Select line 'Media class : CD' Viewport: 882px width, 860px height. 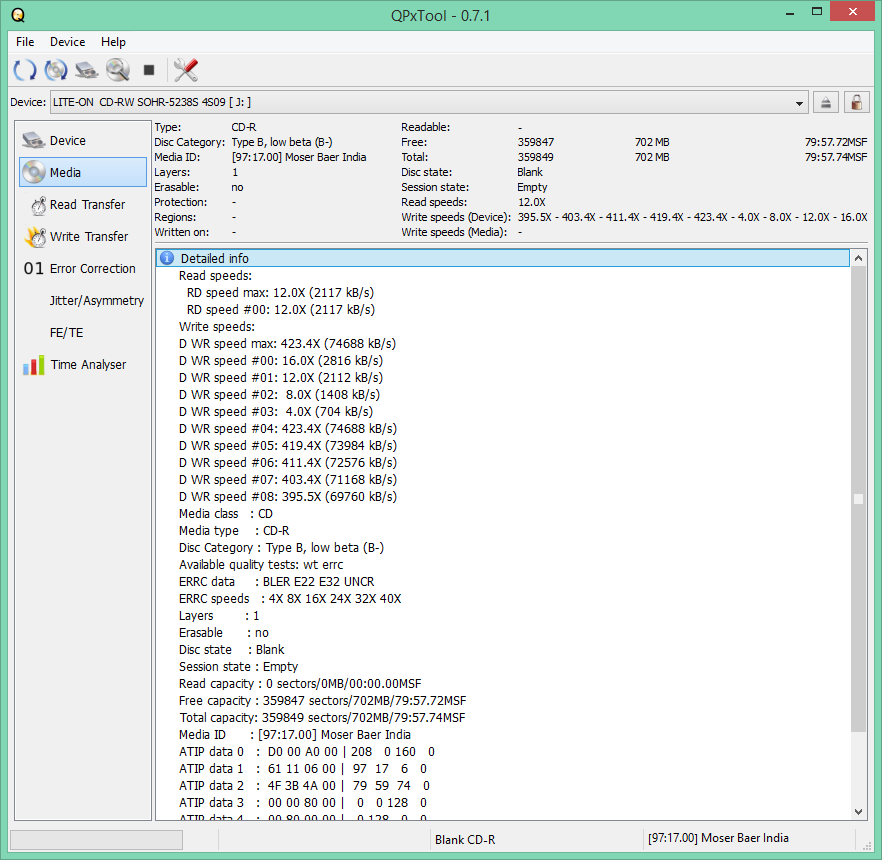click(x=226, y=514)
